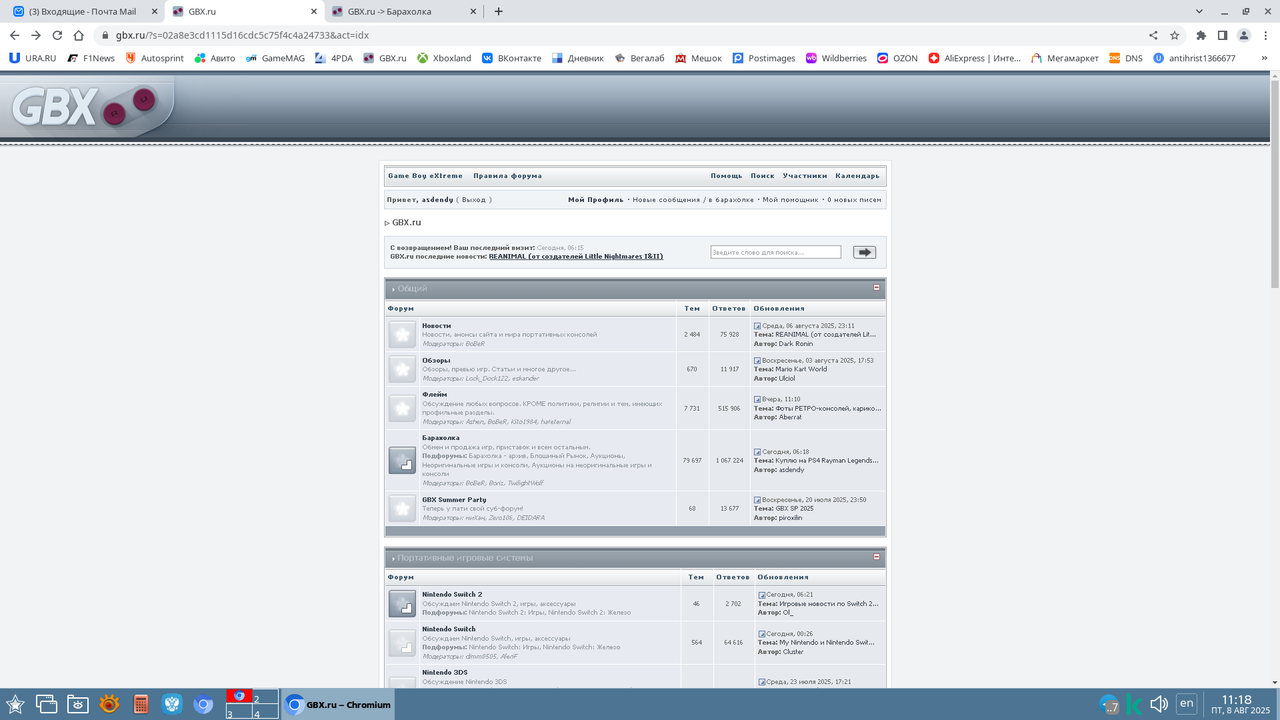Open the ВКонтакте bookmark
The height and width of the screenshot is (720, 1280).
(511, 58)
